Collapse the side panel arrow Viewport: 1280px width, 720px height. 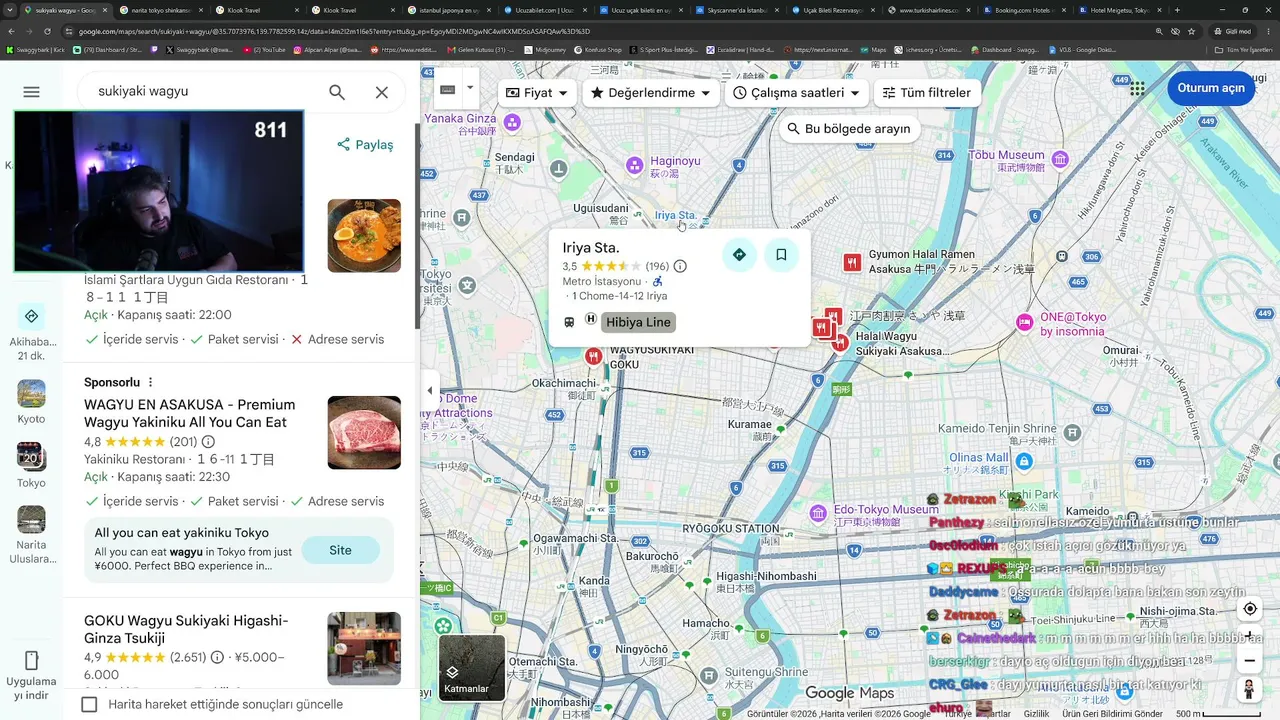click(x=430, y=391)
